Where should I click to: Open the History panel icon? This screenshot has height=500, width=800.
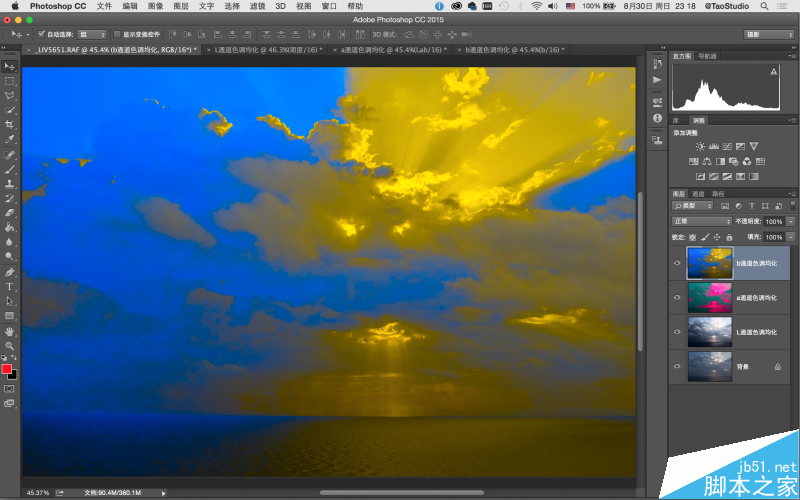pyautogui.click(x=657, y=64)
